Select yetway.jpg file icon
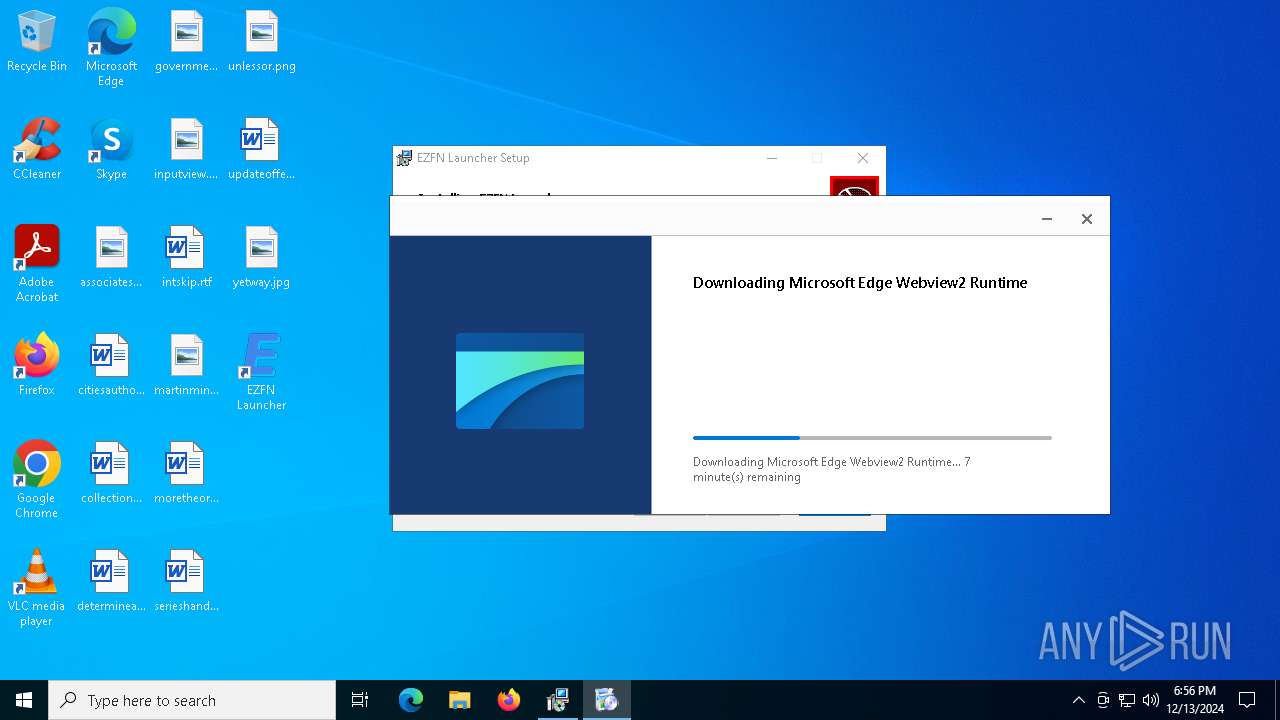The image size is (1280, 720). click(261, 258)
